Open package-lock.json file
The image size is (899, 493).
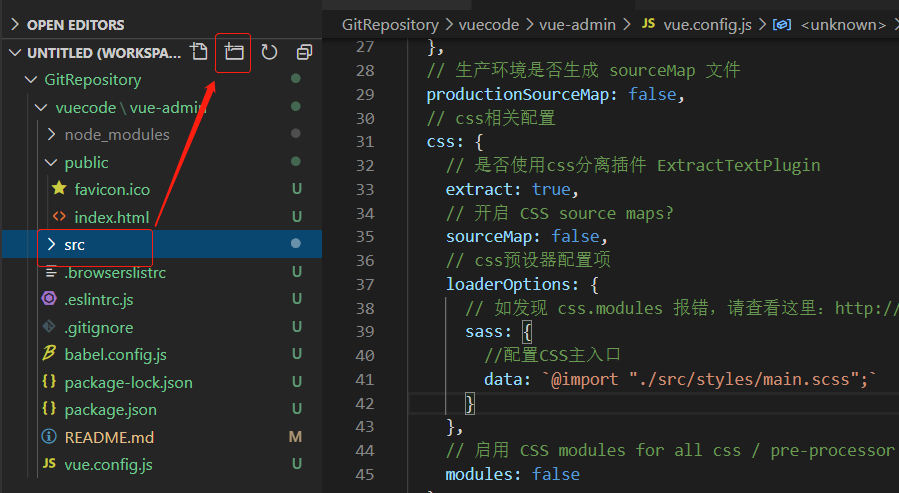128,382
